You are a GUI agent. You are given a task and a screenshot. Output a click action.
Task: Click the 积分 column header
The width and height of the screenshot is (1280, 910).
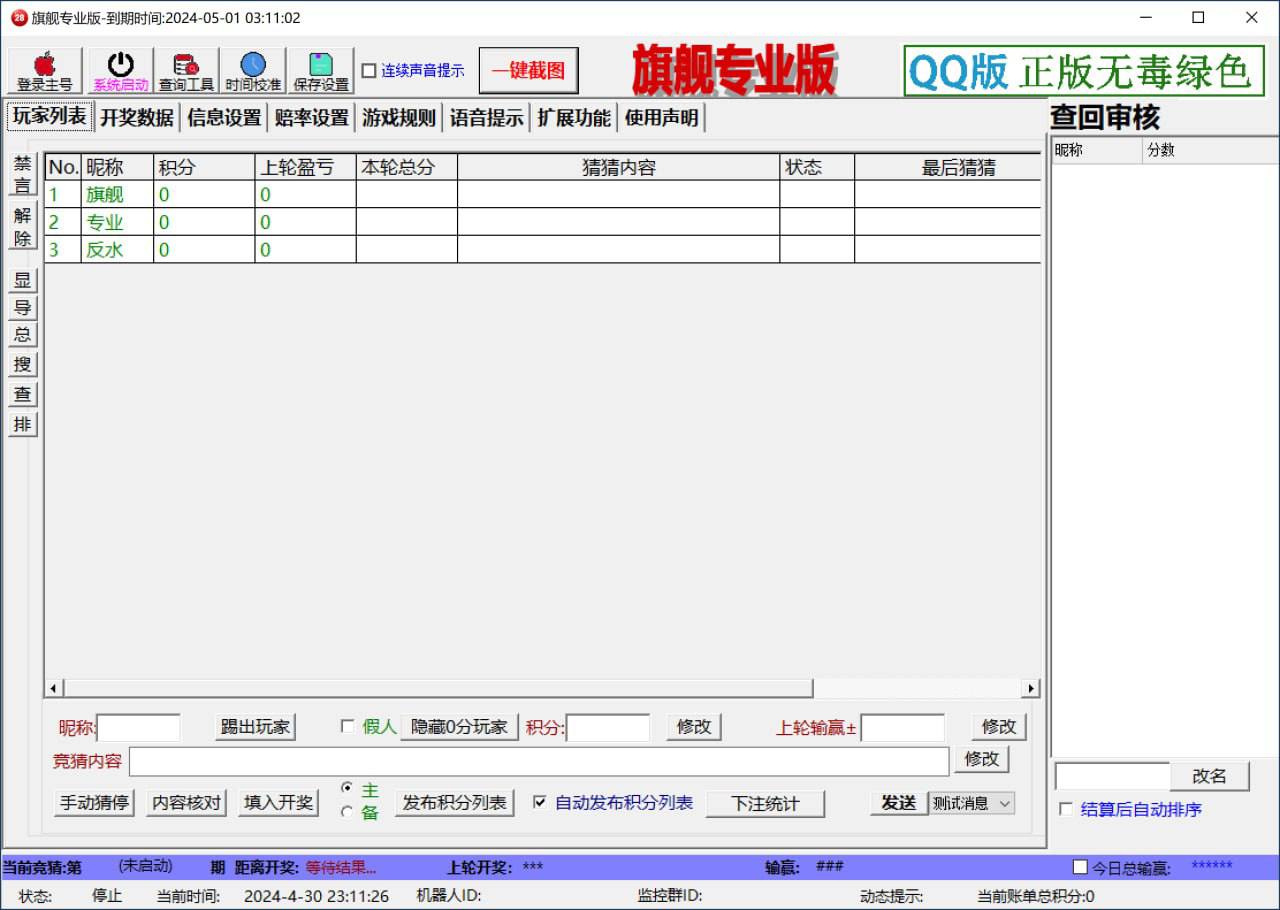point(204,167)
